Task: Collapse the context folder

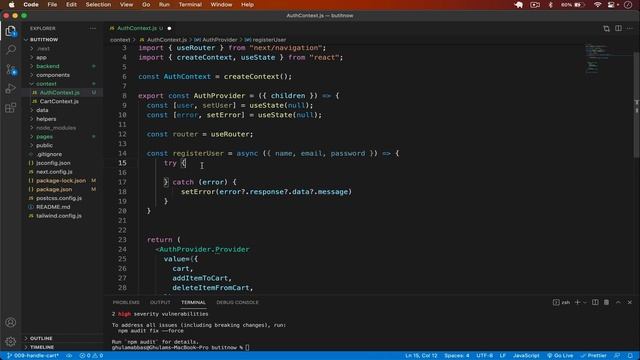Action: coord(46,84)
